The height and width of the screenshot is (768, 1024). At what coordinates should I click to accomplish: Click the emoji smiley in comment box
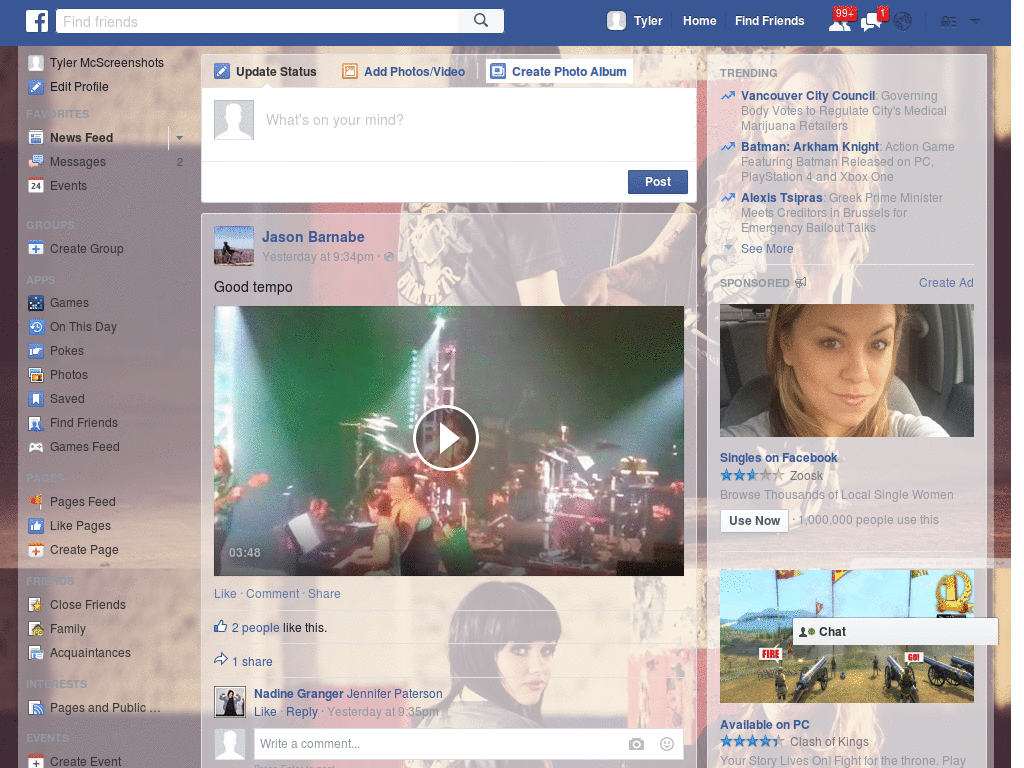[667, 744]
